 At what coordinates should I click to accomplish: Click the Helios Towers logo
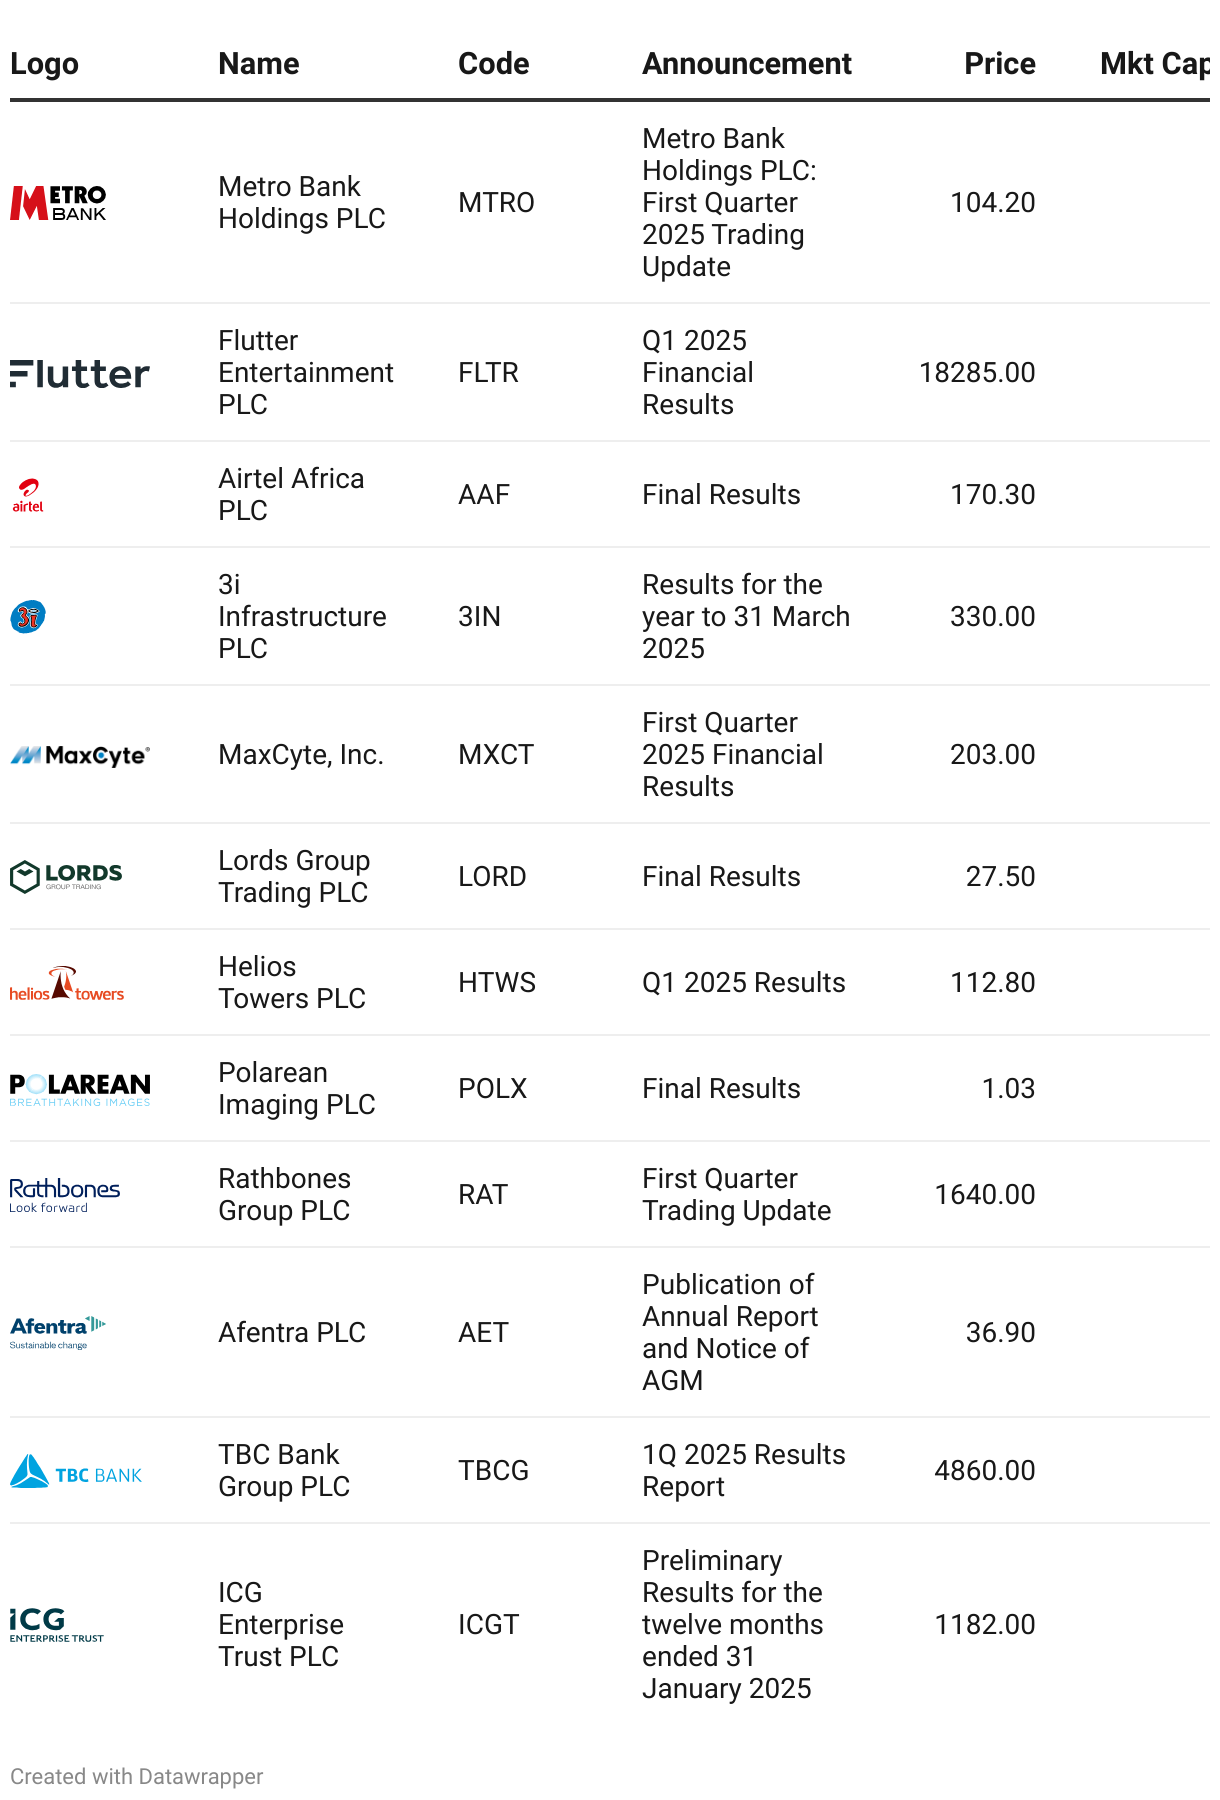(67, 983)
